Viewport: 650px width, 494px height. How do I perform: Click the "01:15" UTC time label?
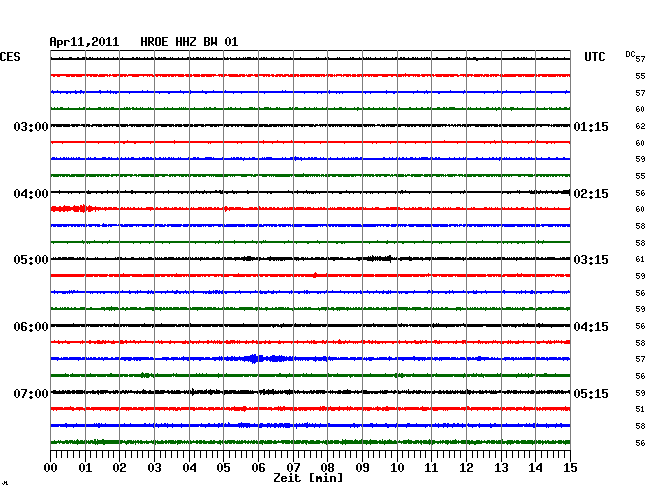(x=591, y=126)
